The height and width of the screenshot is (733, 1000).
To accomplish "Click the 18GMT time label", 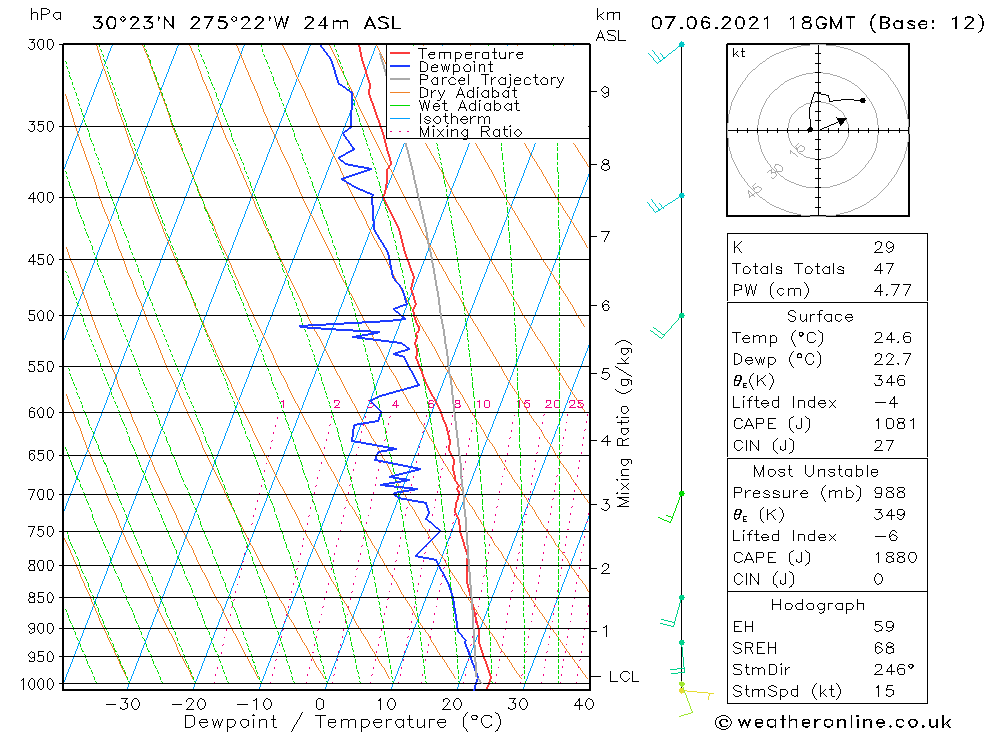I will coord(821,23).
